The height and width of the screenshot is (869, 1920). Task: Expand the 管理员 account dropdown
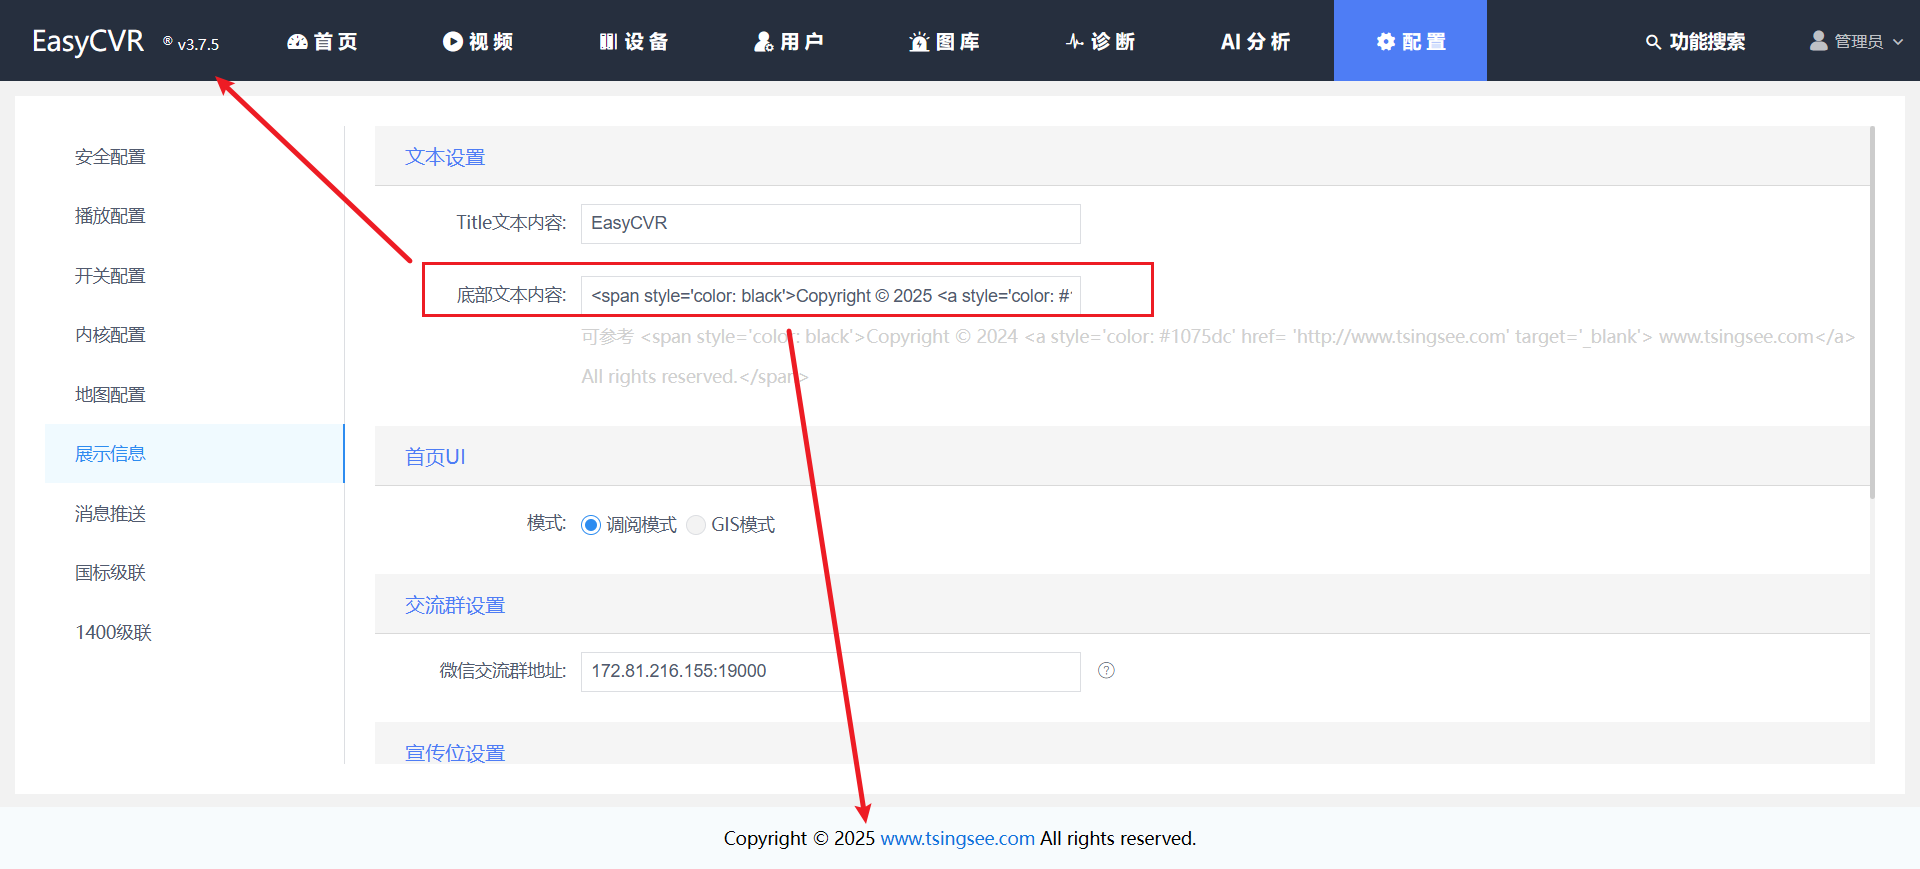pyautogui.click(x=1856, y=41)
